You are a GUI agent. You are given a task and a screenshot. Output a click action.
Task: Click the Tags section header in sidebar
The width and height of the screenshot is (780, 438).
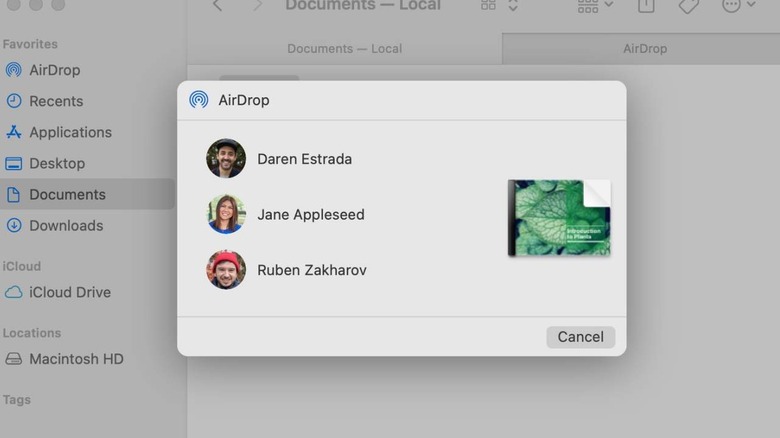(16, 400)
